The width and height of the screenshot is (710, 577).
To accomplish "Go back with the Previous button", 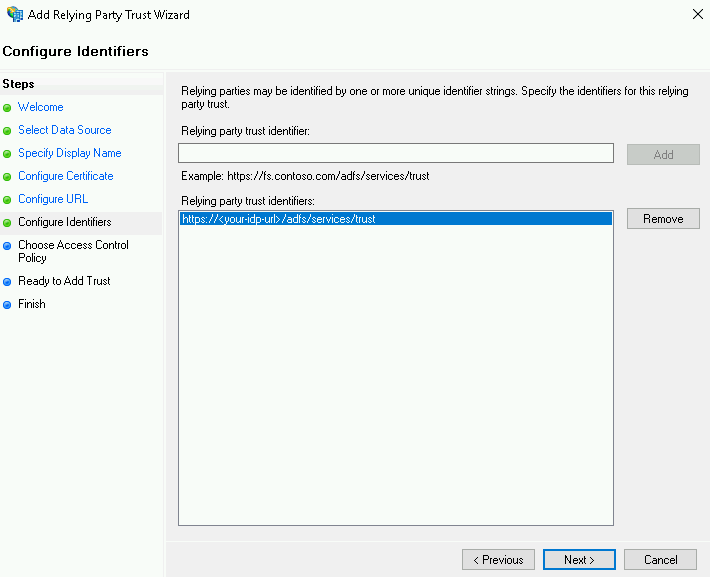I will tap(498, 560).
